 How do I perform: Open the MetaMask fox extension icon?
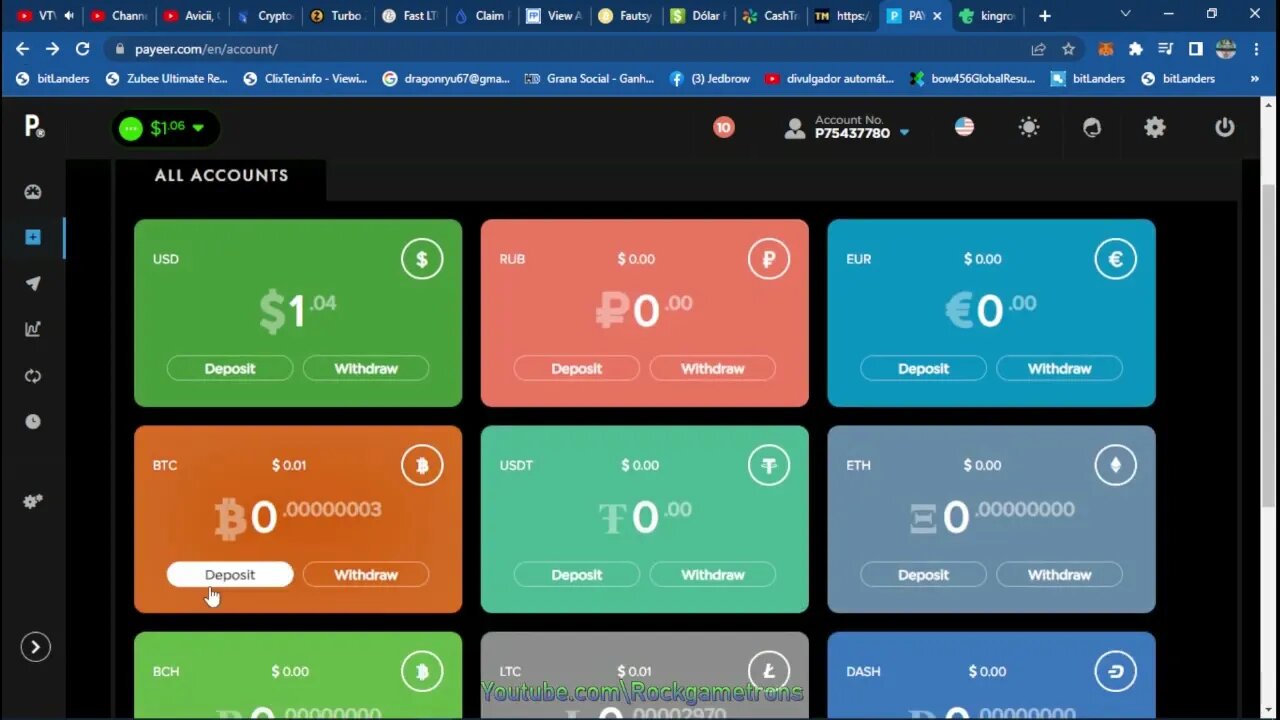[x=1106, y=48]
